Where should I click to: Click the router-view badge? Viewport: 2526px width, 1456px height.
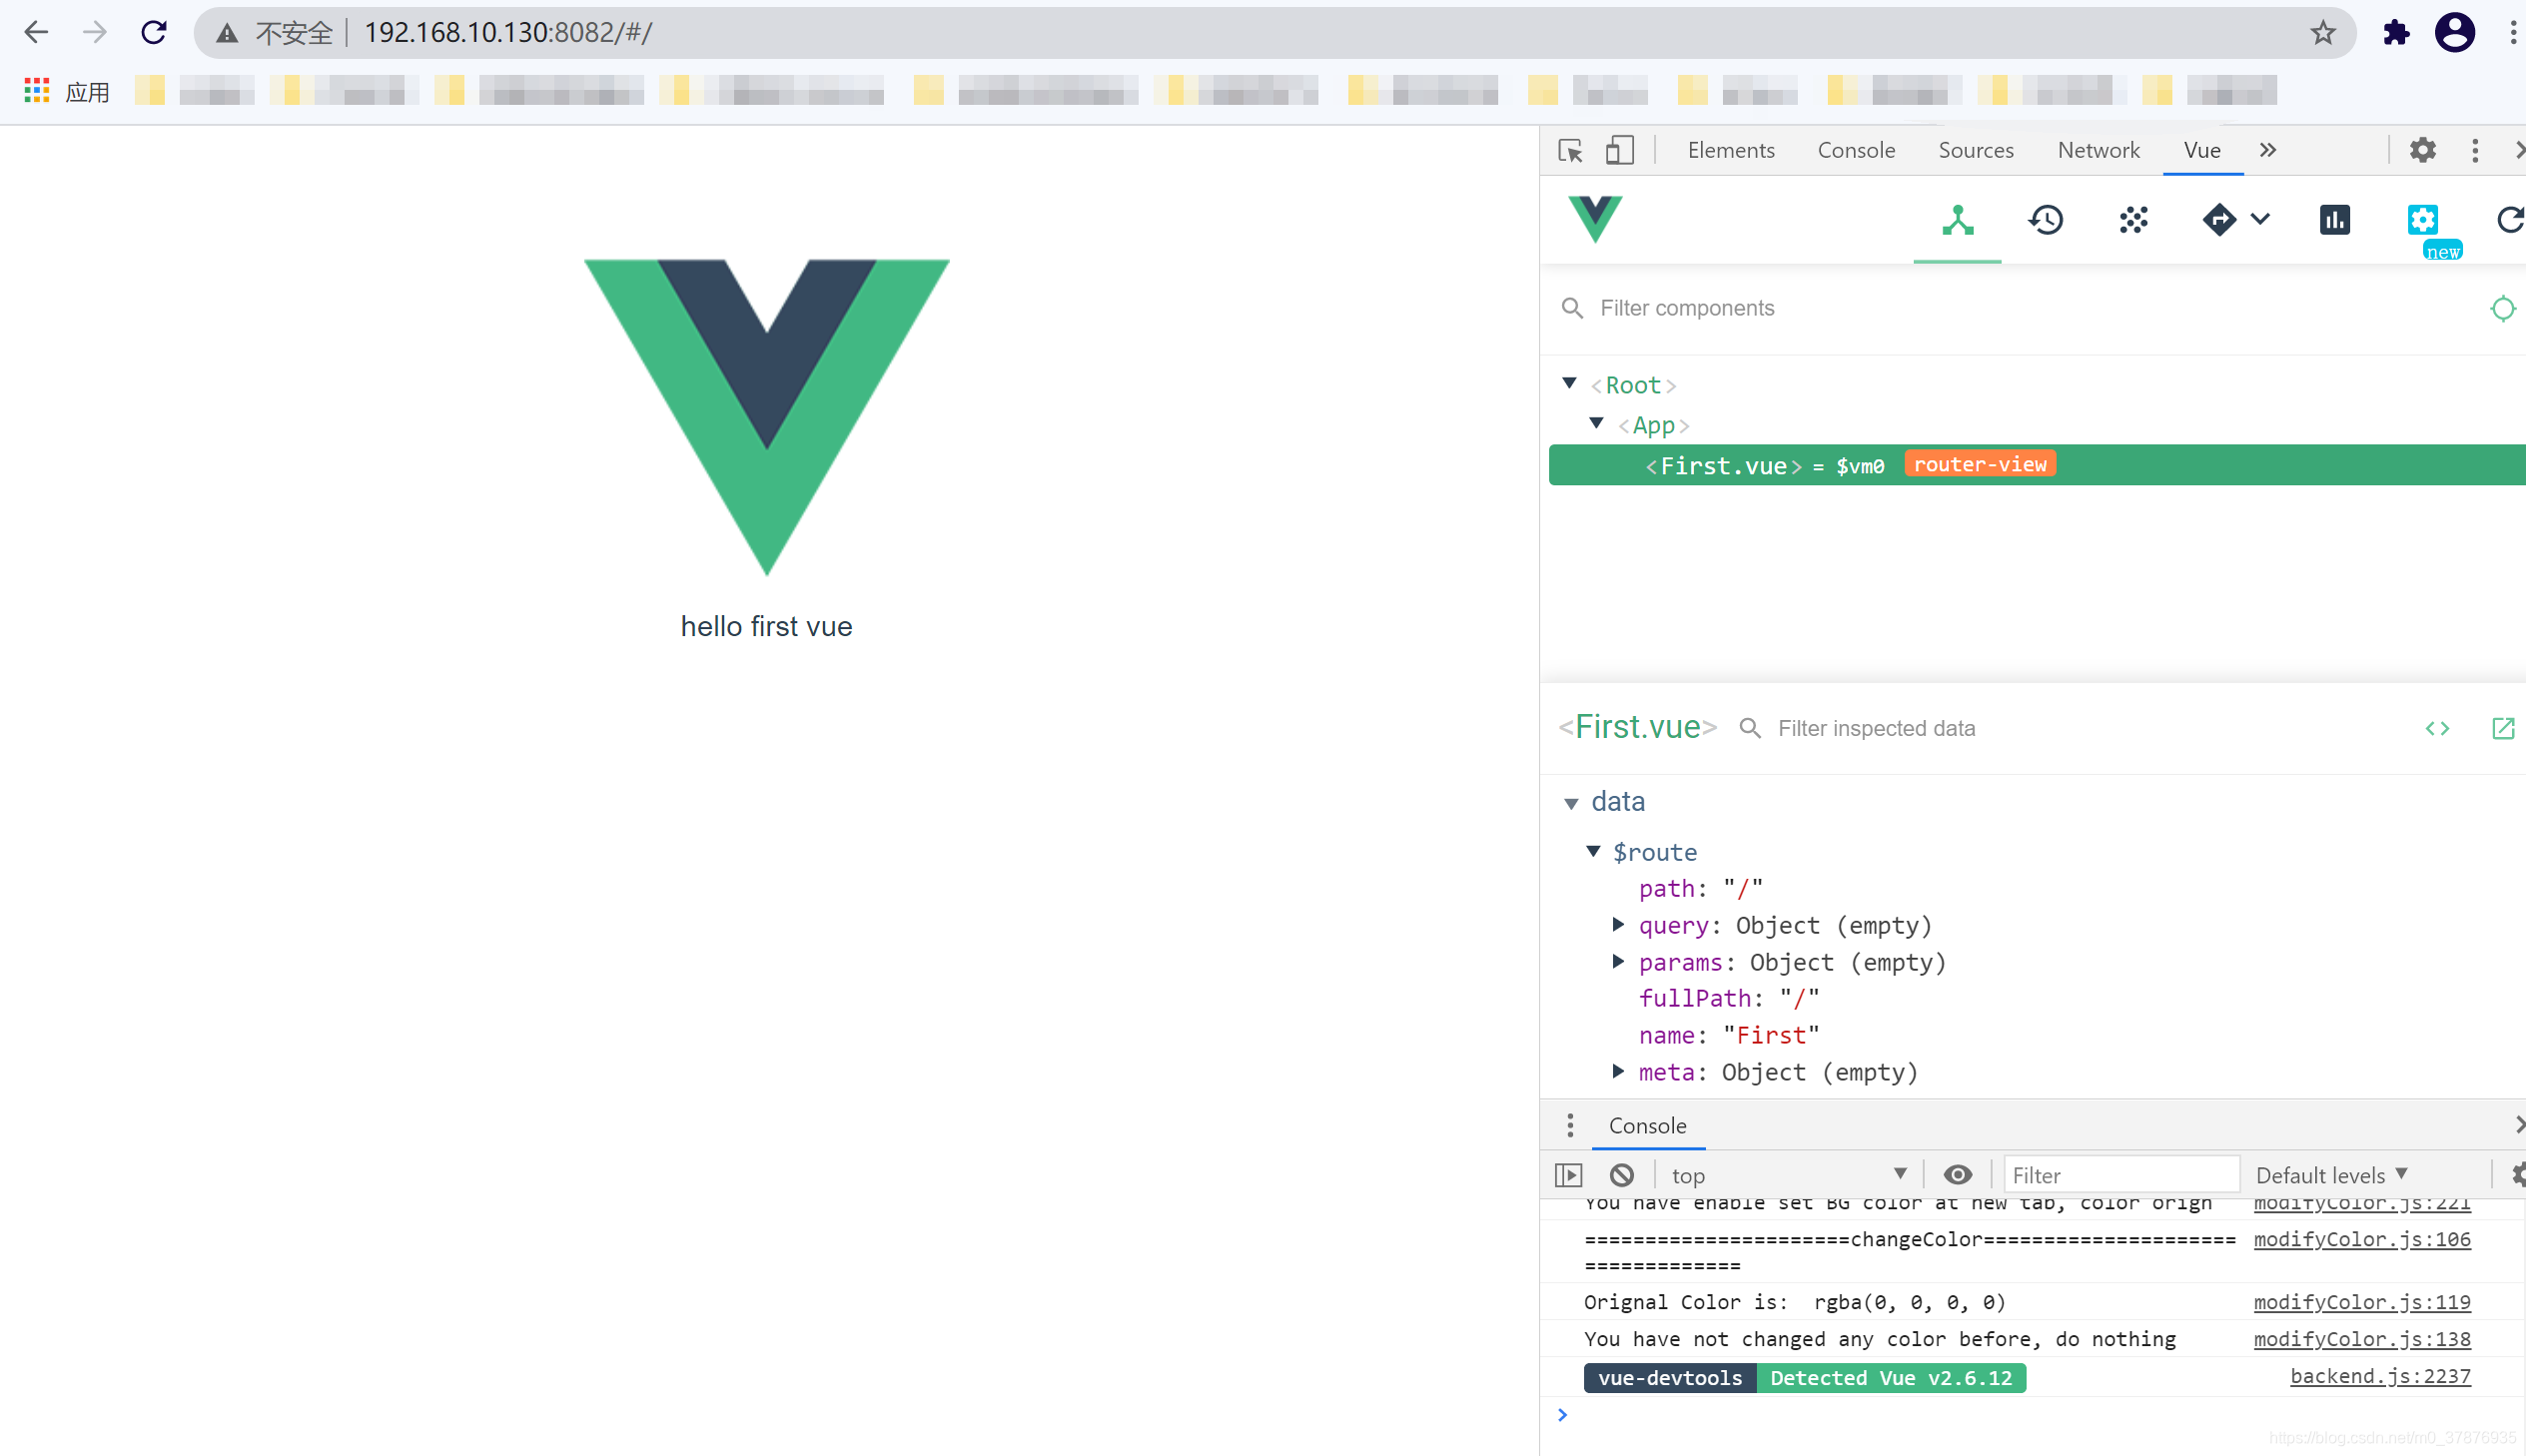pyautogui.click(x=1979, y=464)
